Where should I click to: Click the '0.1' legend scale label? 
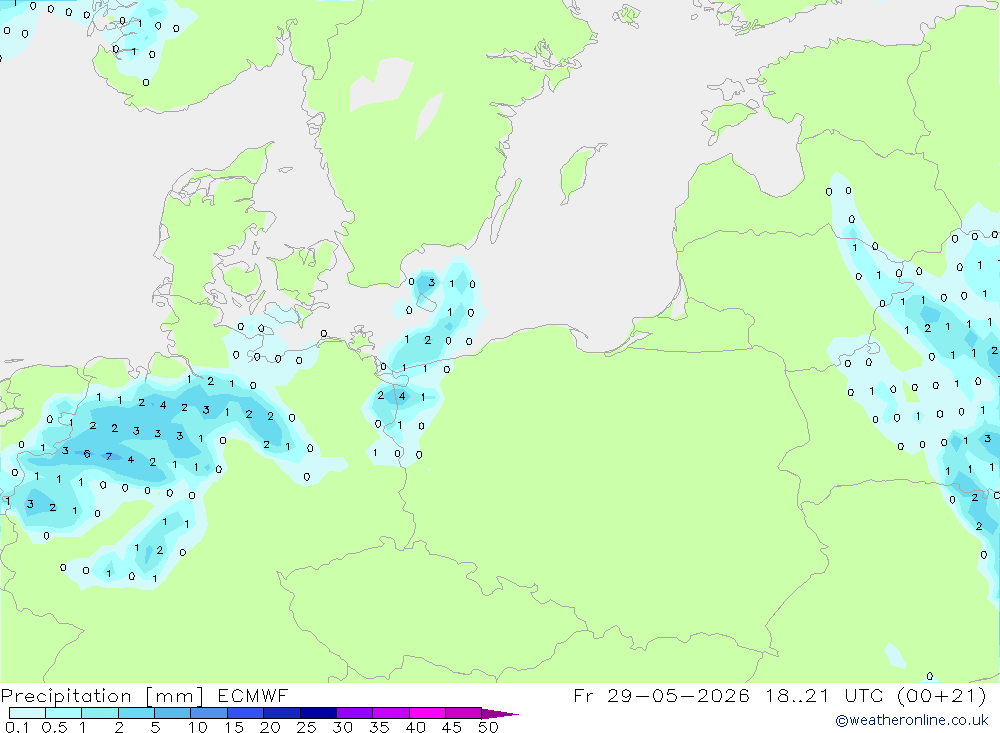pyautogui.click(x=17, y=727)
